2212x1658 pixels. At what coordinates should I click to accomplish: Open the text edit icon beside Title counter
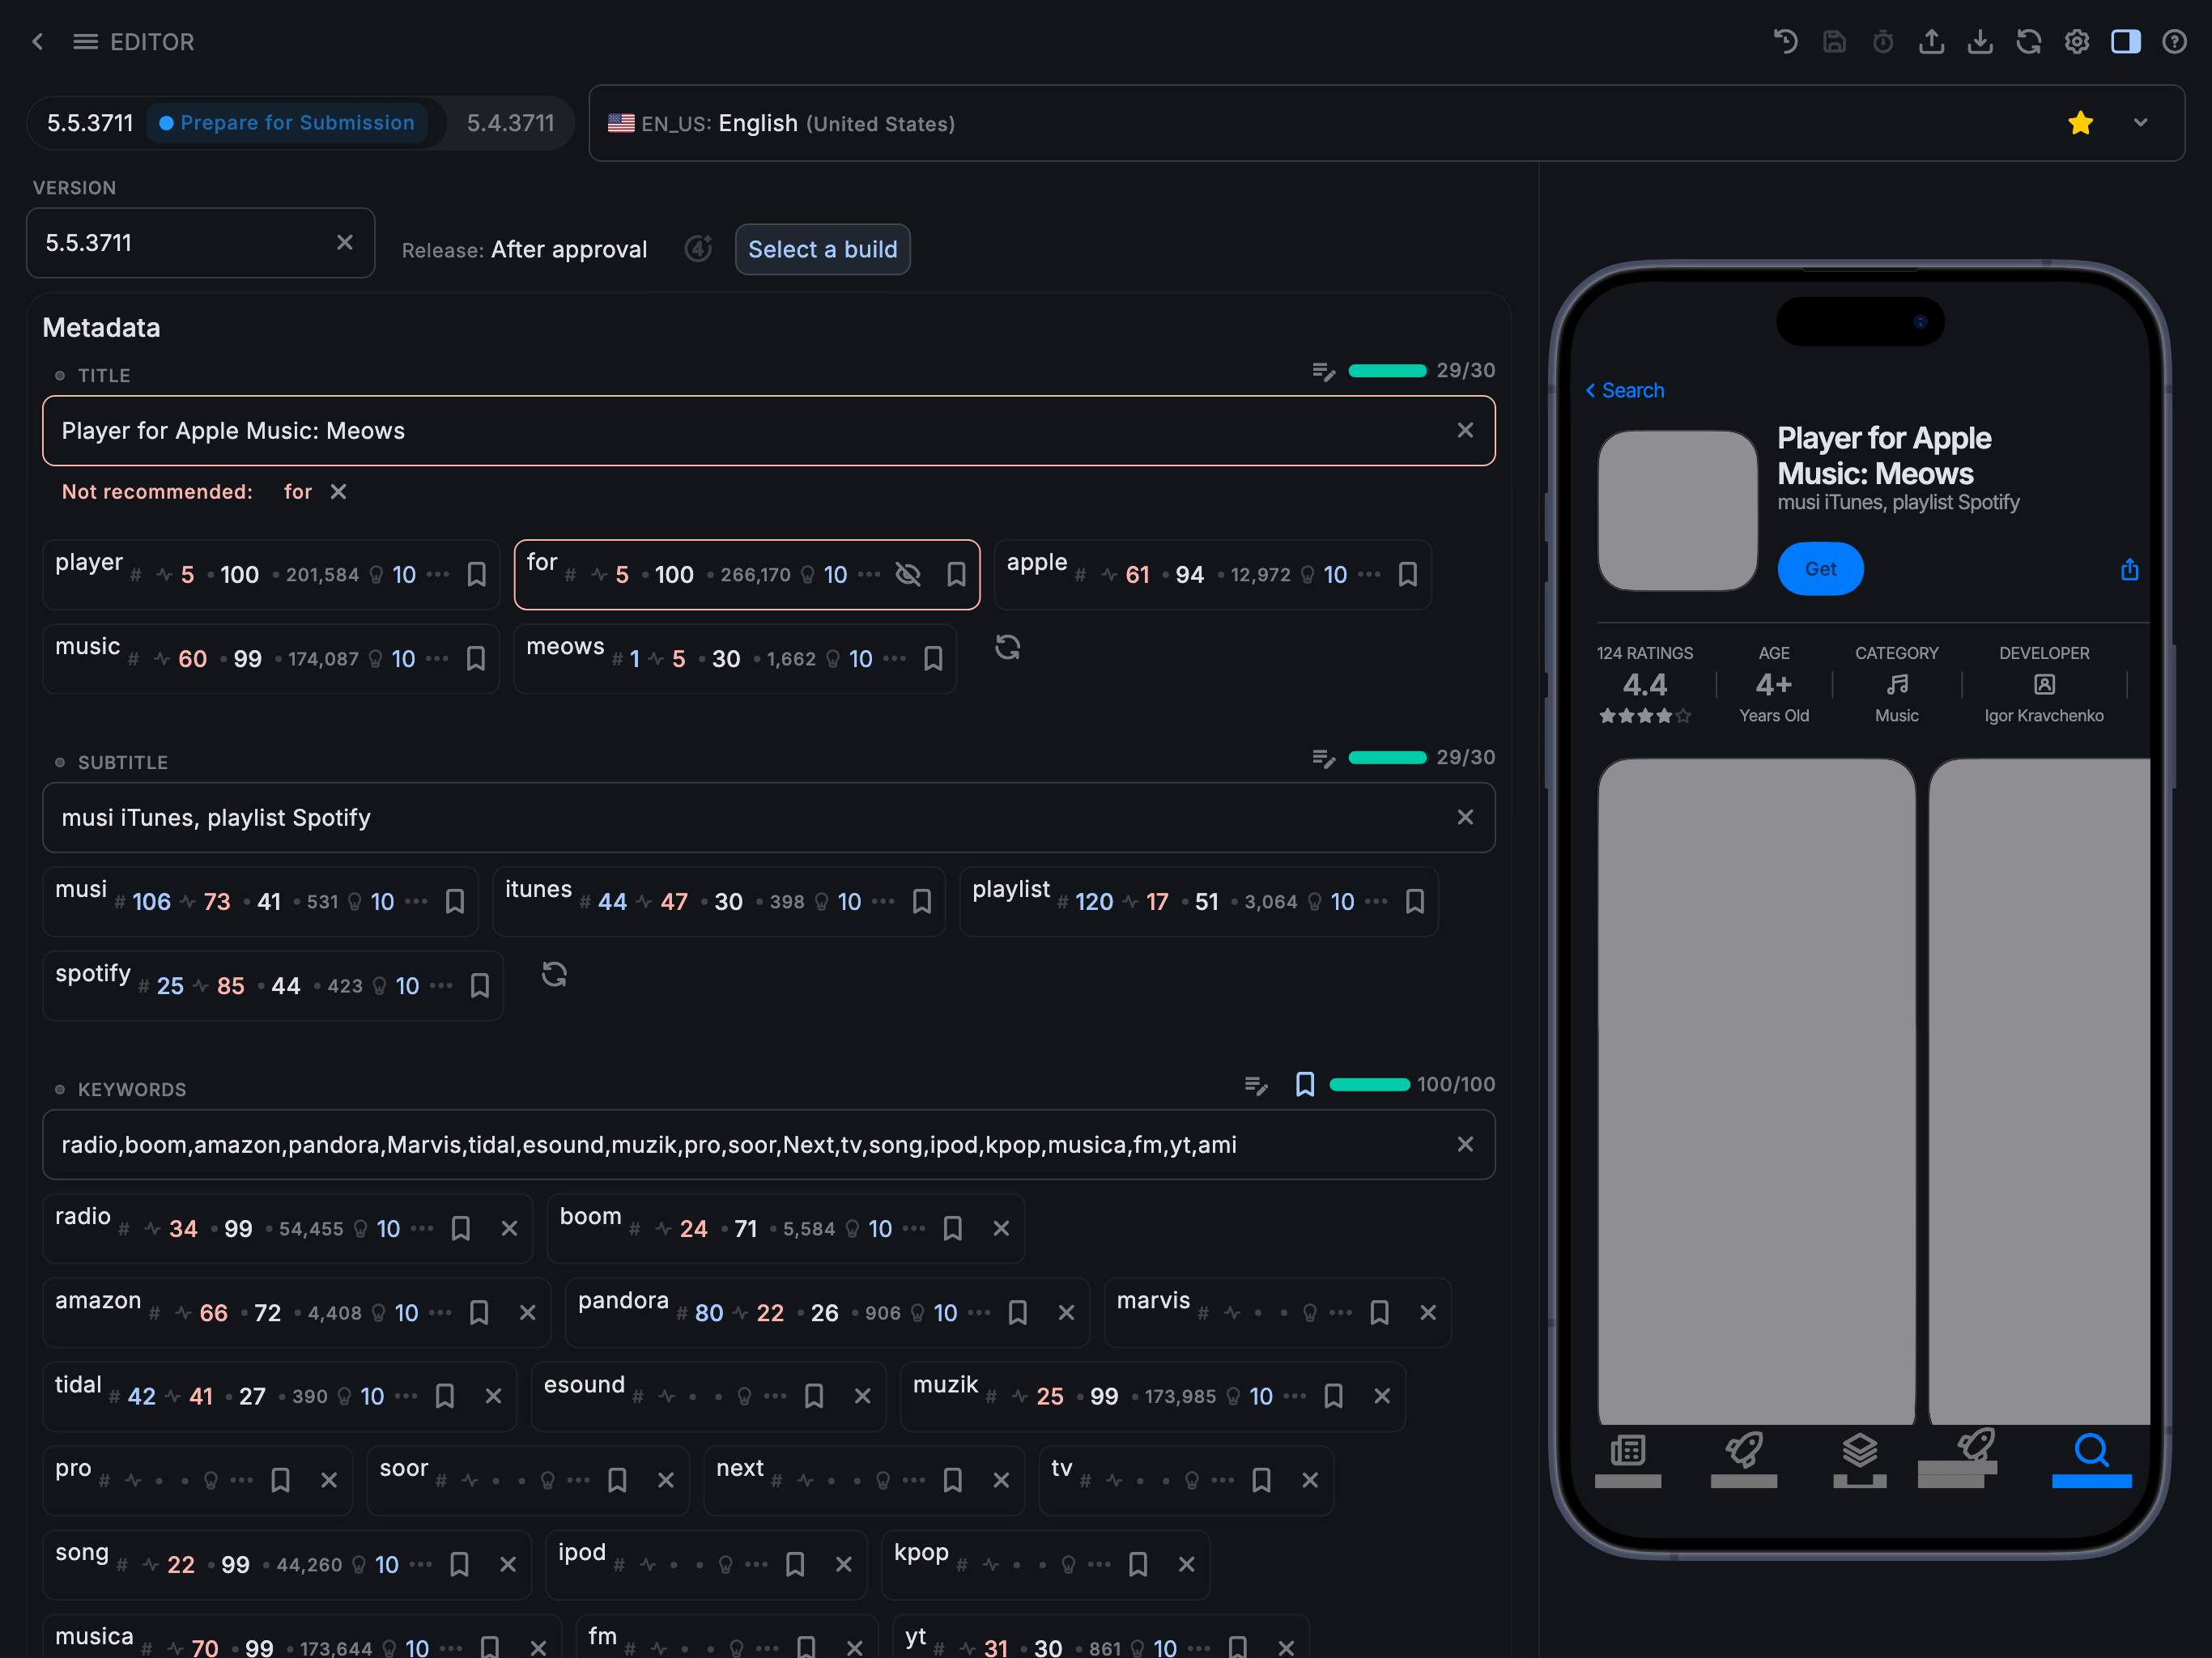pos(1323,371)
